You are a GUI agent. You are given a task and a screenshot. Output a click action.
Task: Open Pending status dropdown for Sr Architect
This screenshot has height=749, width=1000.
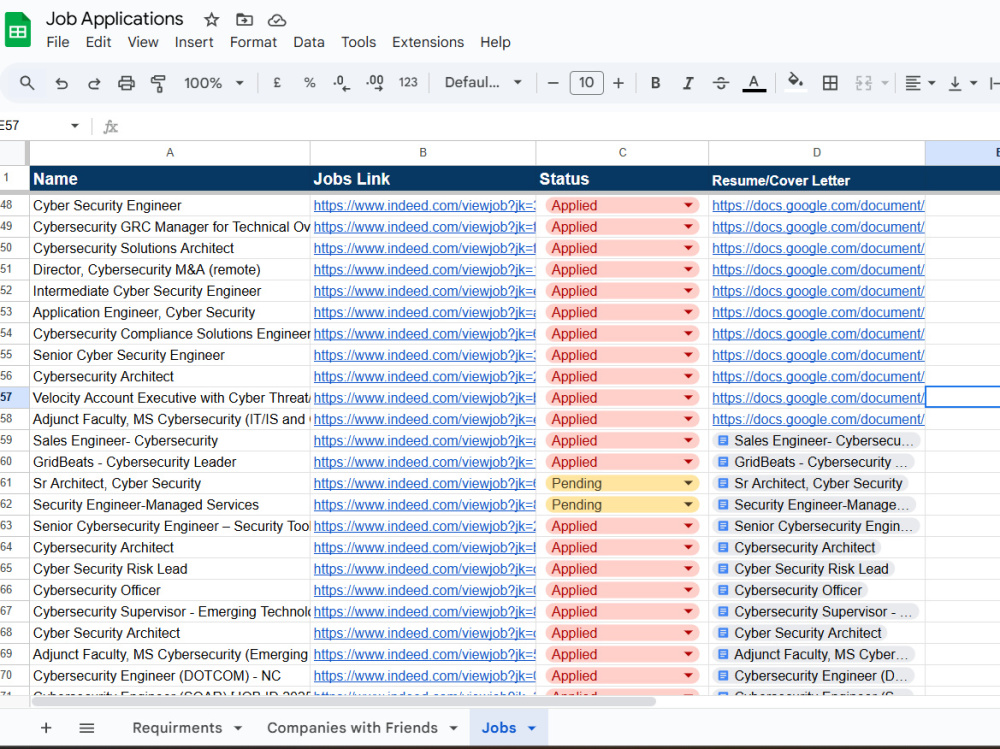pyautogui.click(x=688, y=483)
